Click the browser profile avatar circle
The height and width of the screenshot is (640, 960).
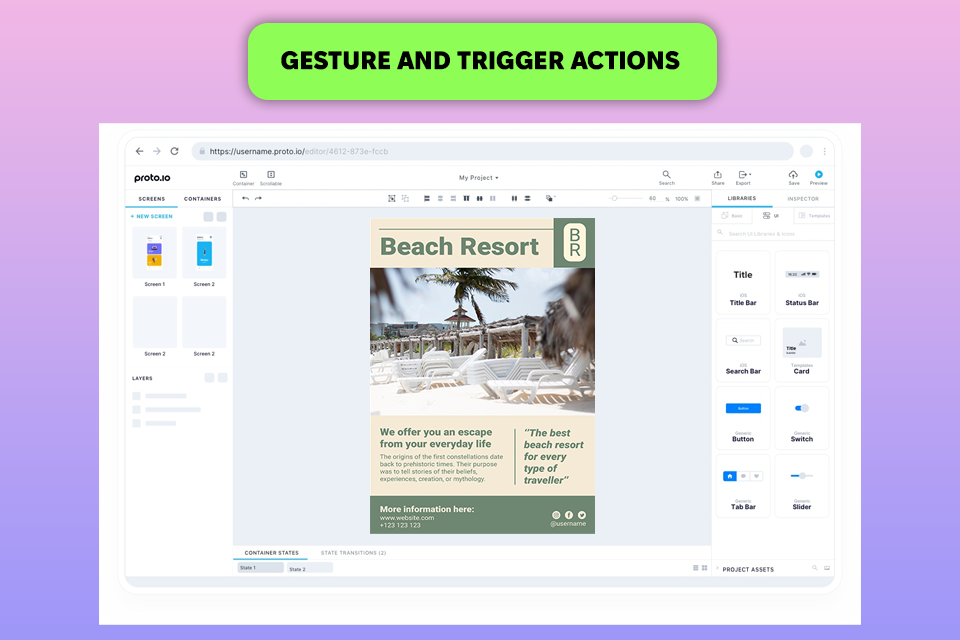coord(806,151)
